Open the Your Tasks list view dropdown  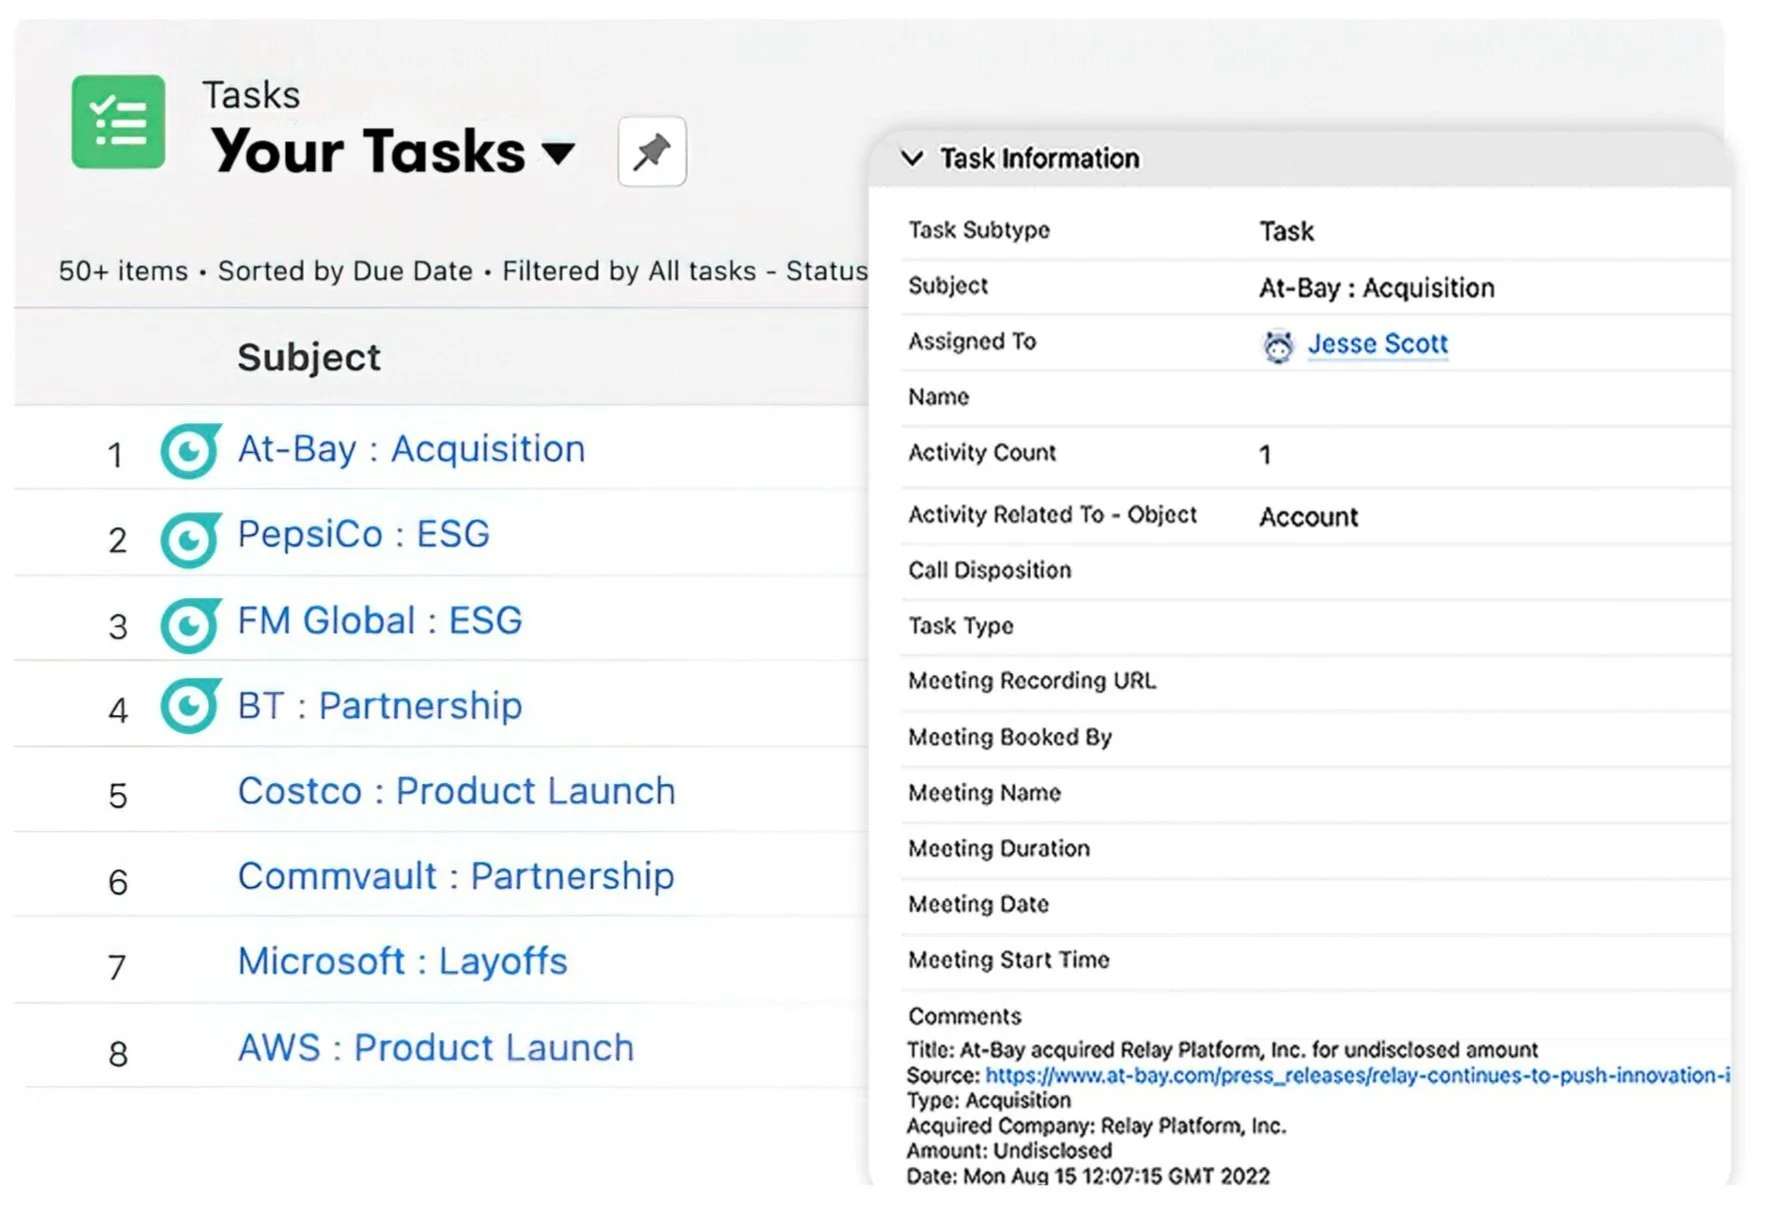[x=558, y=153]
